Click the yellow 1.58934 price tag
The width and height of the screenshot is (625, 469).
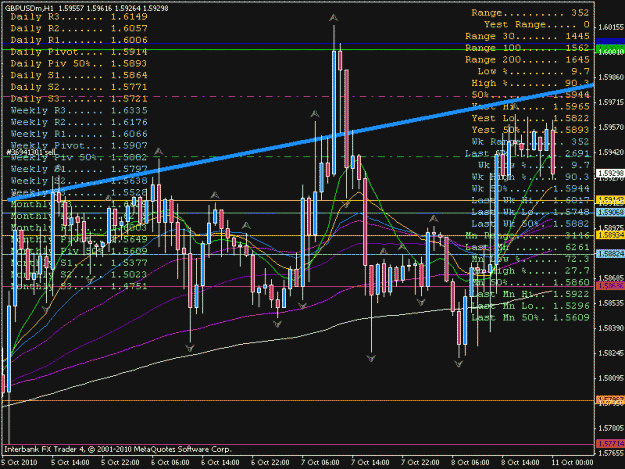point(610,235)
